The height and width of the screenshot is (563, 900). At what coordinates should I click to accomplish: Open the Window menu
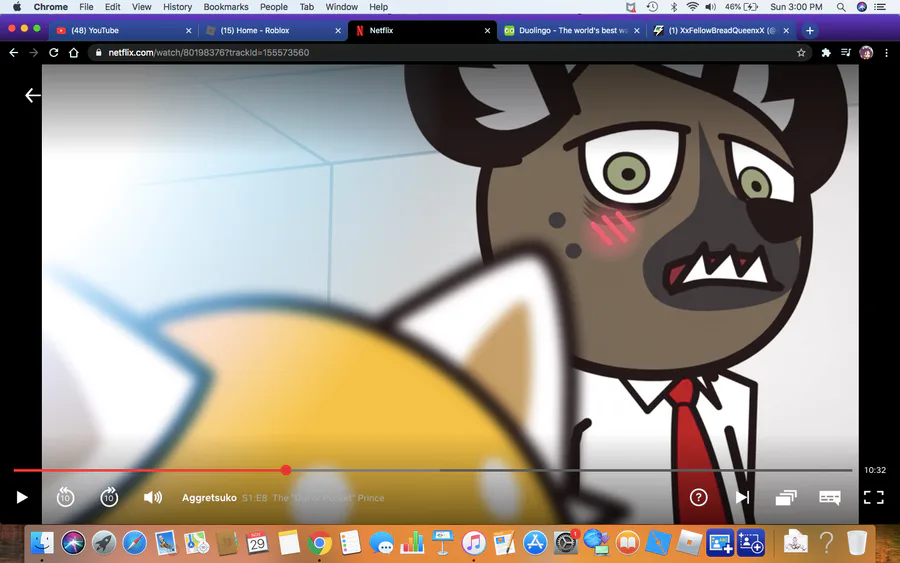click(342, 7)
